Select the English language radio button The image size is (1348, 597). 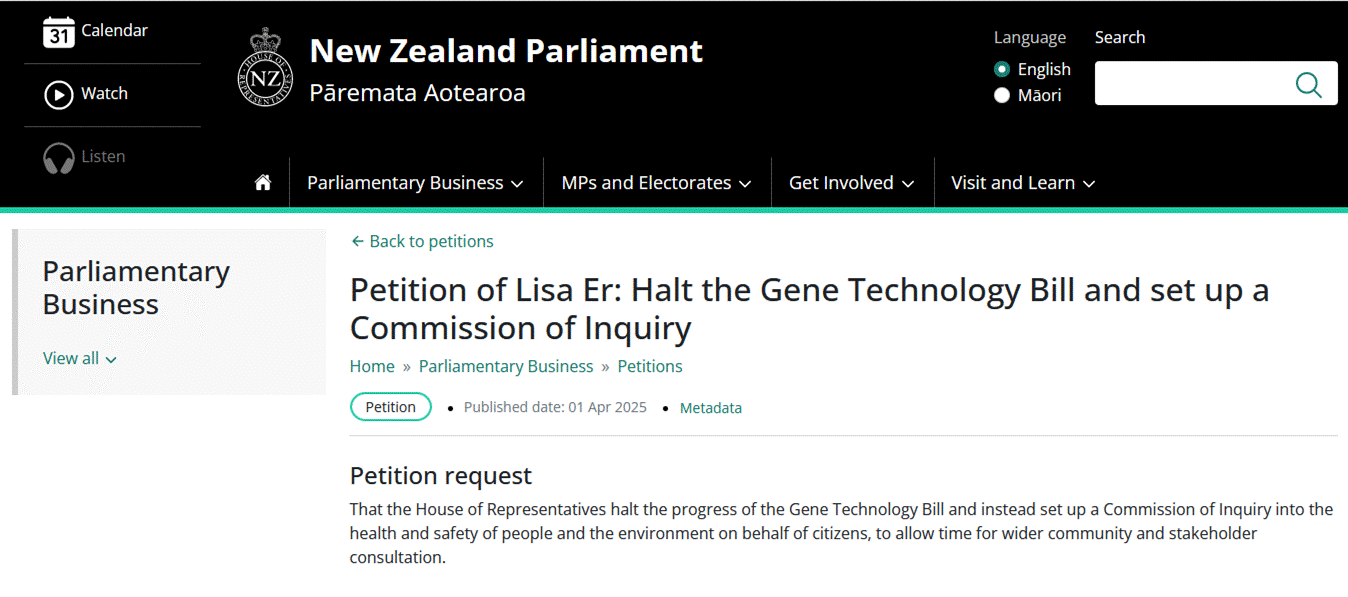[1002, 70]
